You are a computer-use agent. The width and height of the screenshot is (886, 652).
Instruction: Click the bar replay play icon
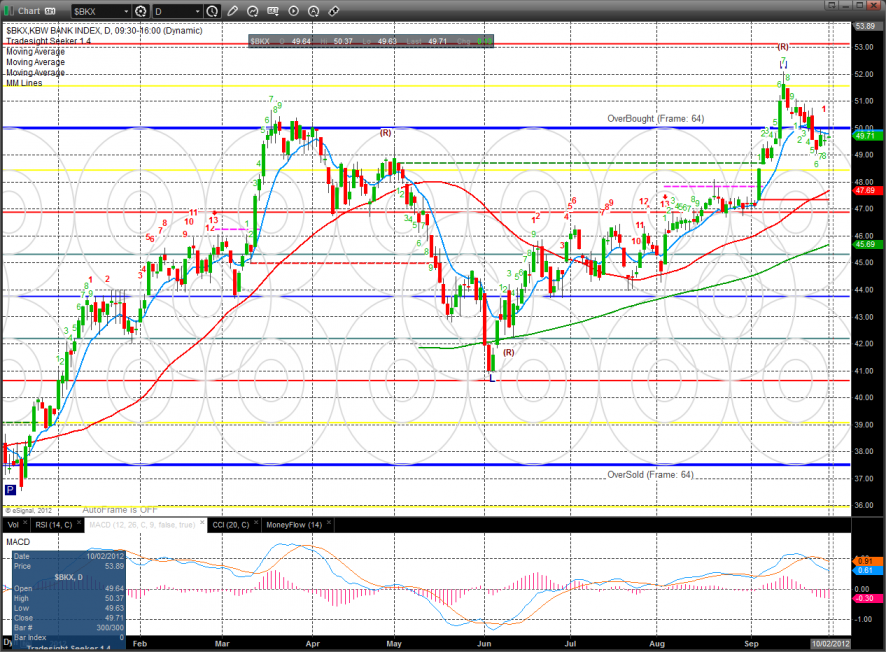tap(293, 11)
